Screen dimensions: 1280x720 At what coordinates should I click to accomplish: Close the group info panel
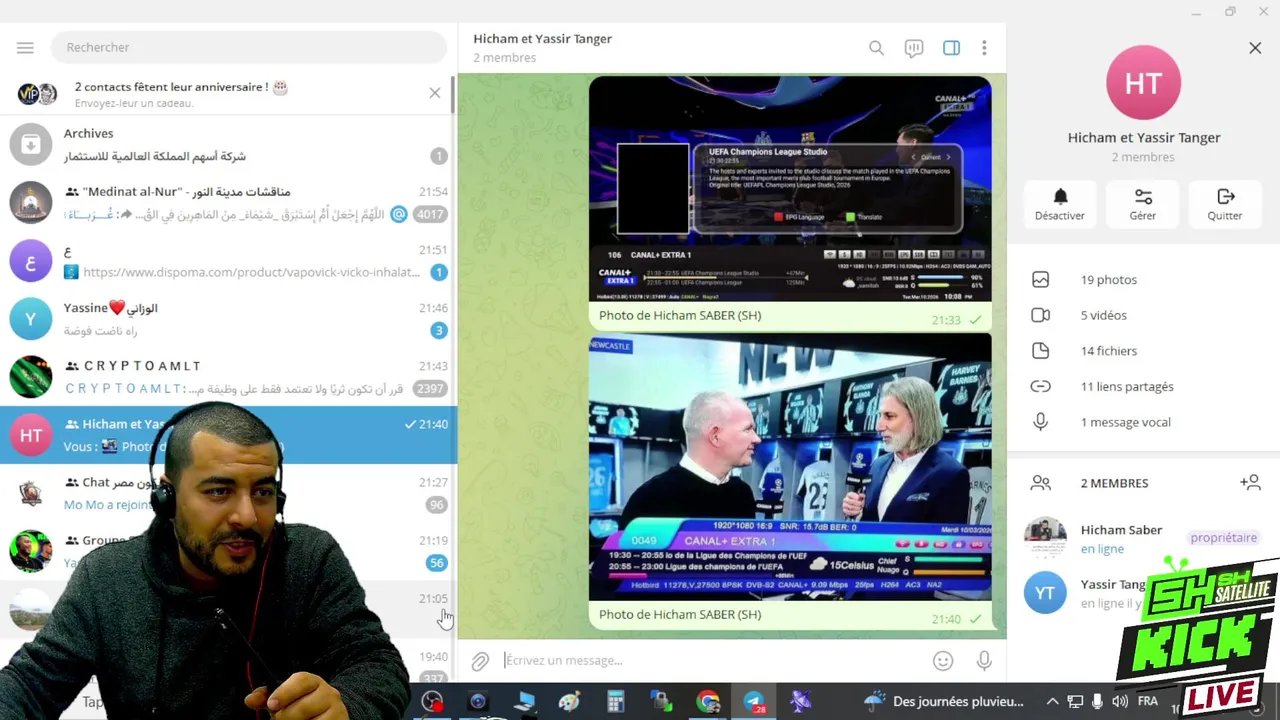(x=1255, y=47)
